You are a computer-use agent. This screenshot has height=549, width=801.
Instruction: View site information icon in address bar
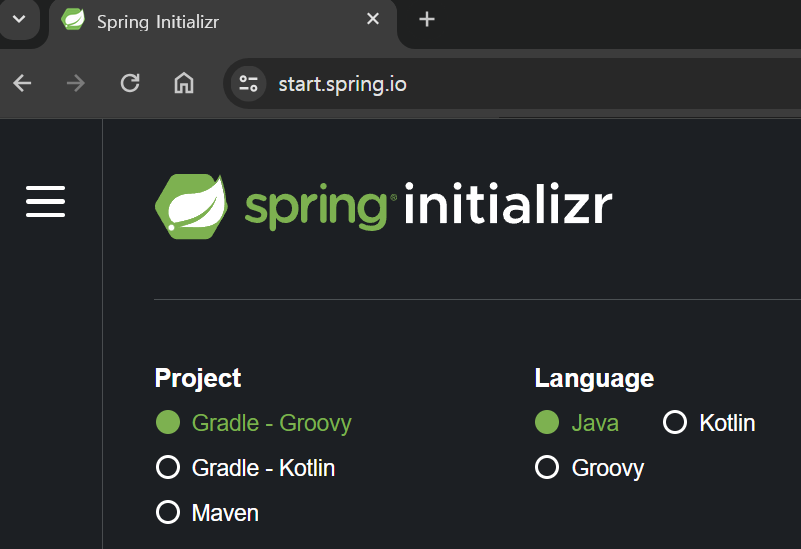click(248, 83)
